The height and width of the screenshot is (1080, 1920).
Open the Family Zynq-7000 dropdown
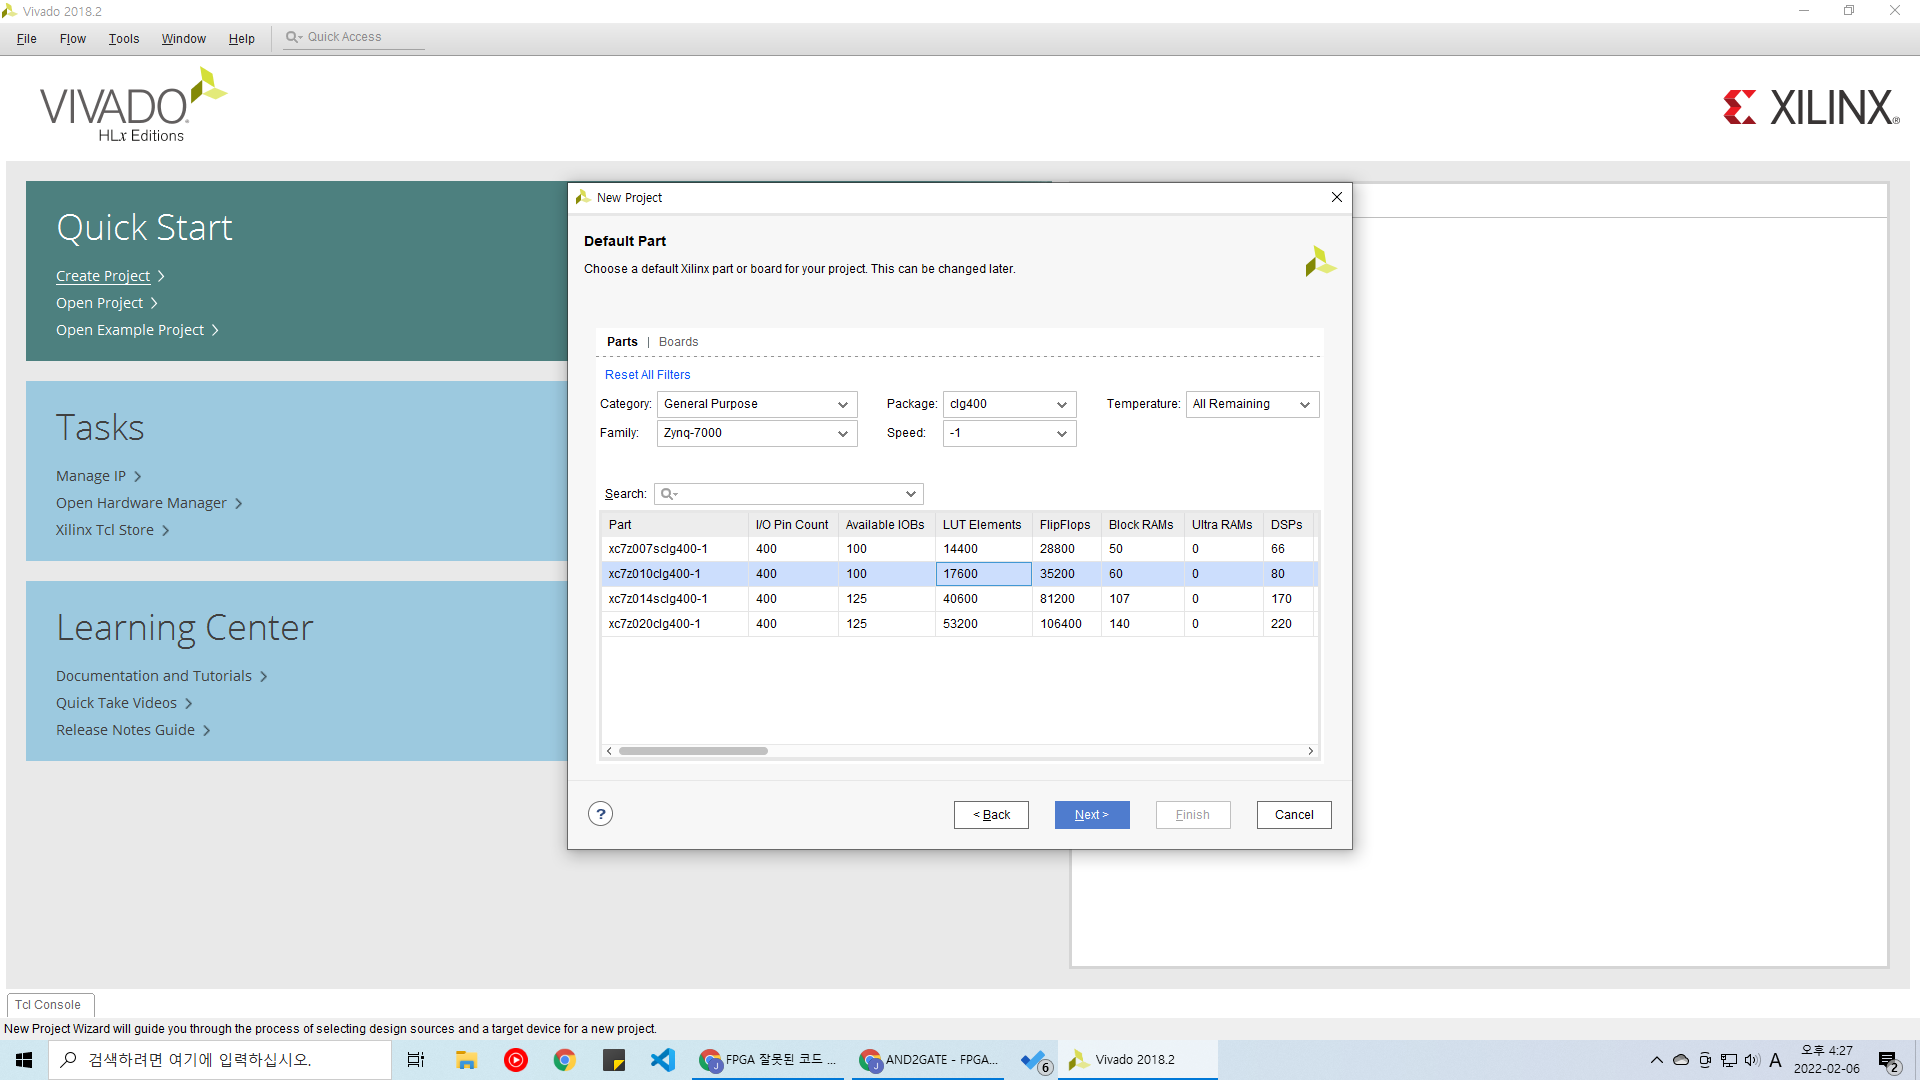[x=756, y=433]
